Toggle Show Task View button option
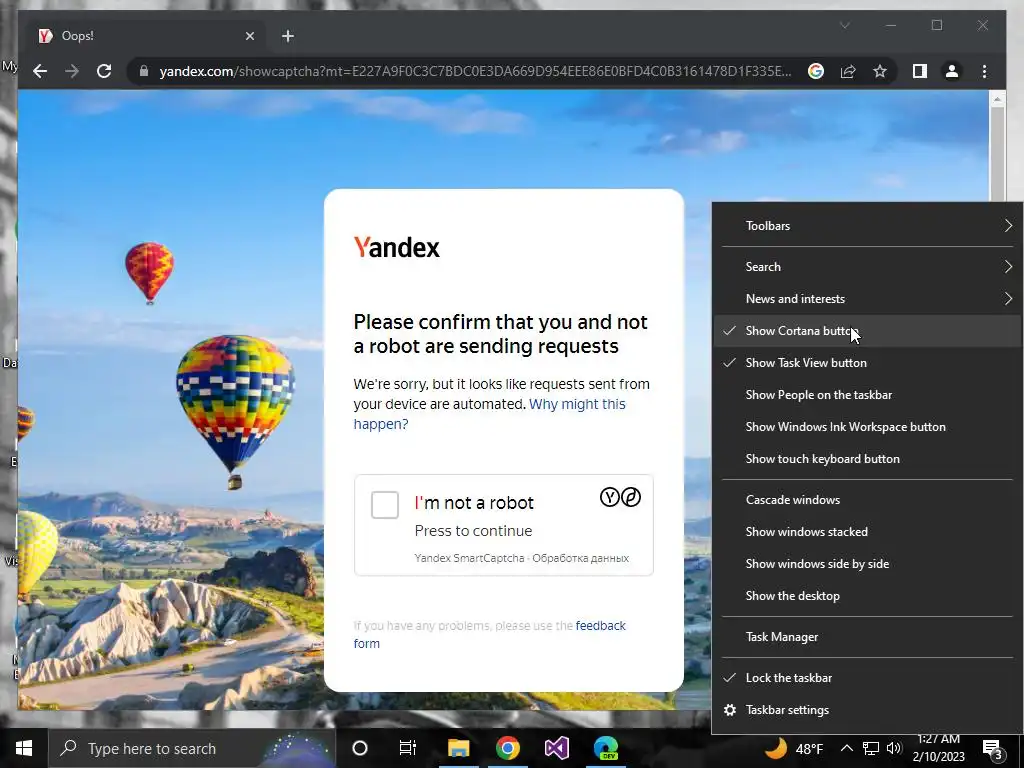 point(867,362)
